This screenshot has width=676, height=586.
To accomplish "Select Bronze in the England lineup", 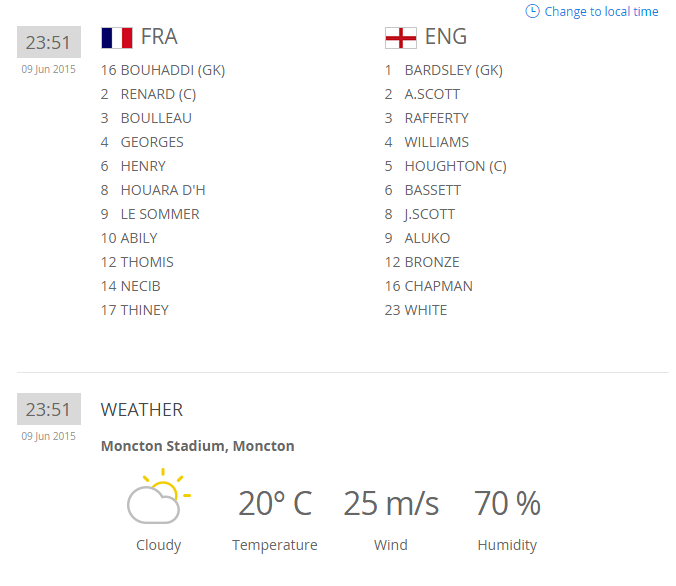I will (x=432, y=262).
